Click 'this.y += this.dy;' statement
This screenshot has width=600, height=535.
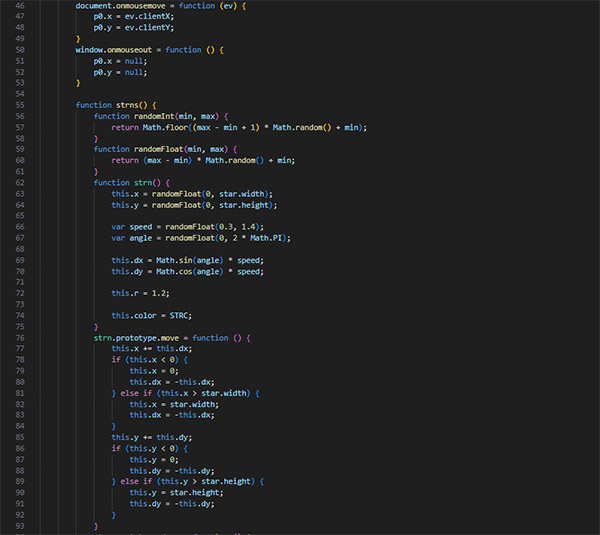coord(152,437)
